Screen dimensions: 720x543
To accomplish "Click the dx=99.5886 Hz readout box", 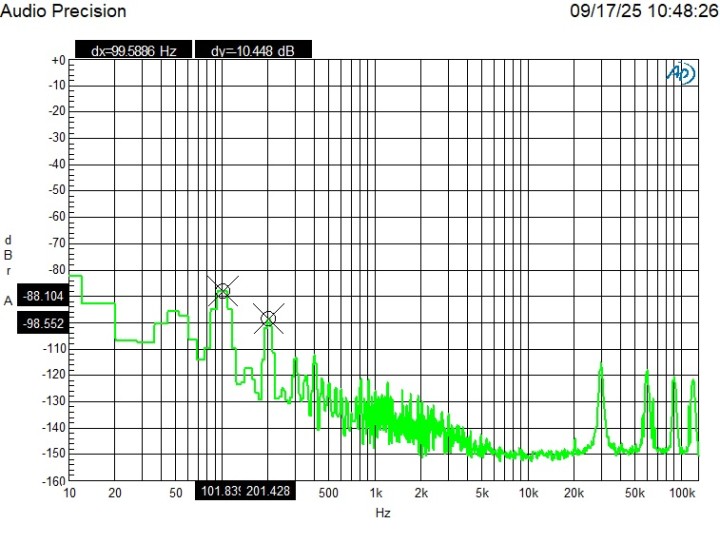I will [x=134, y=50].
